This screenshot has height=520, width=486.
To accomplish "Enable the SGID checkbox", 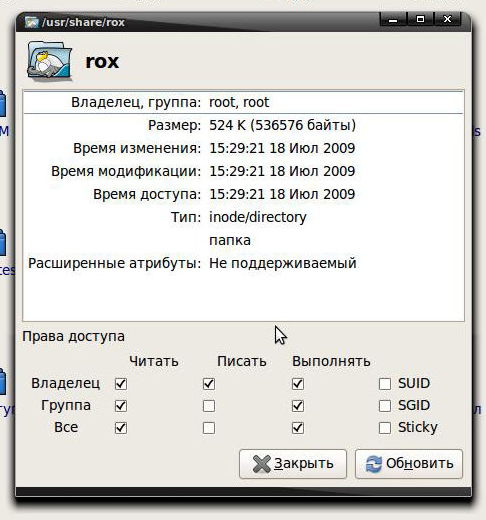I will 385,406.
